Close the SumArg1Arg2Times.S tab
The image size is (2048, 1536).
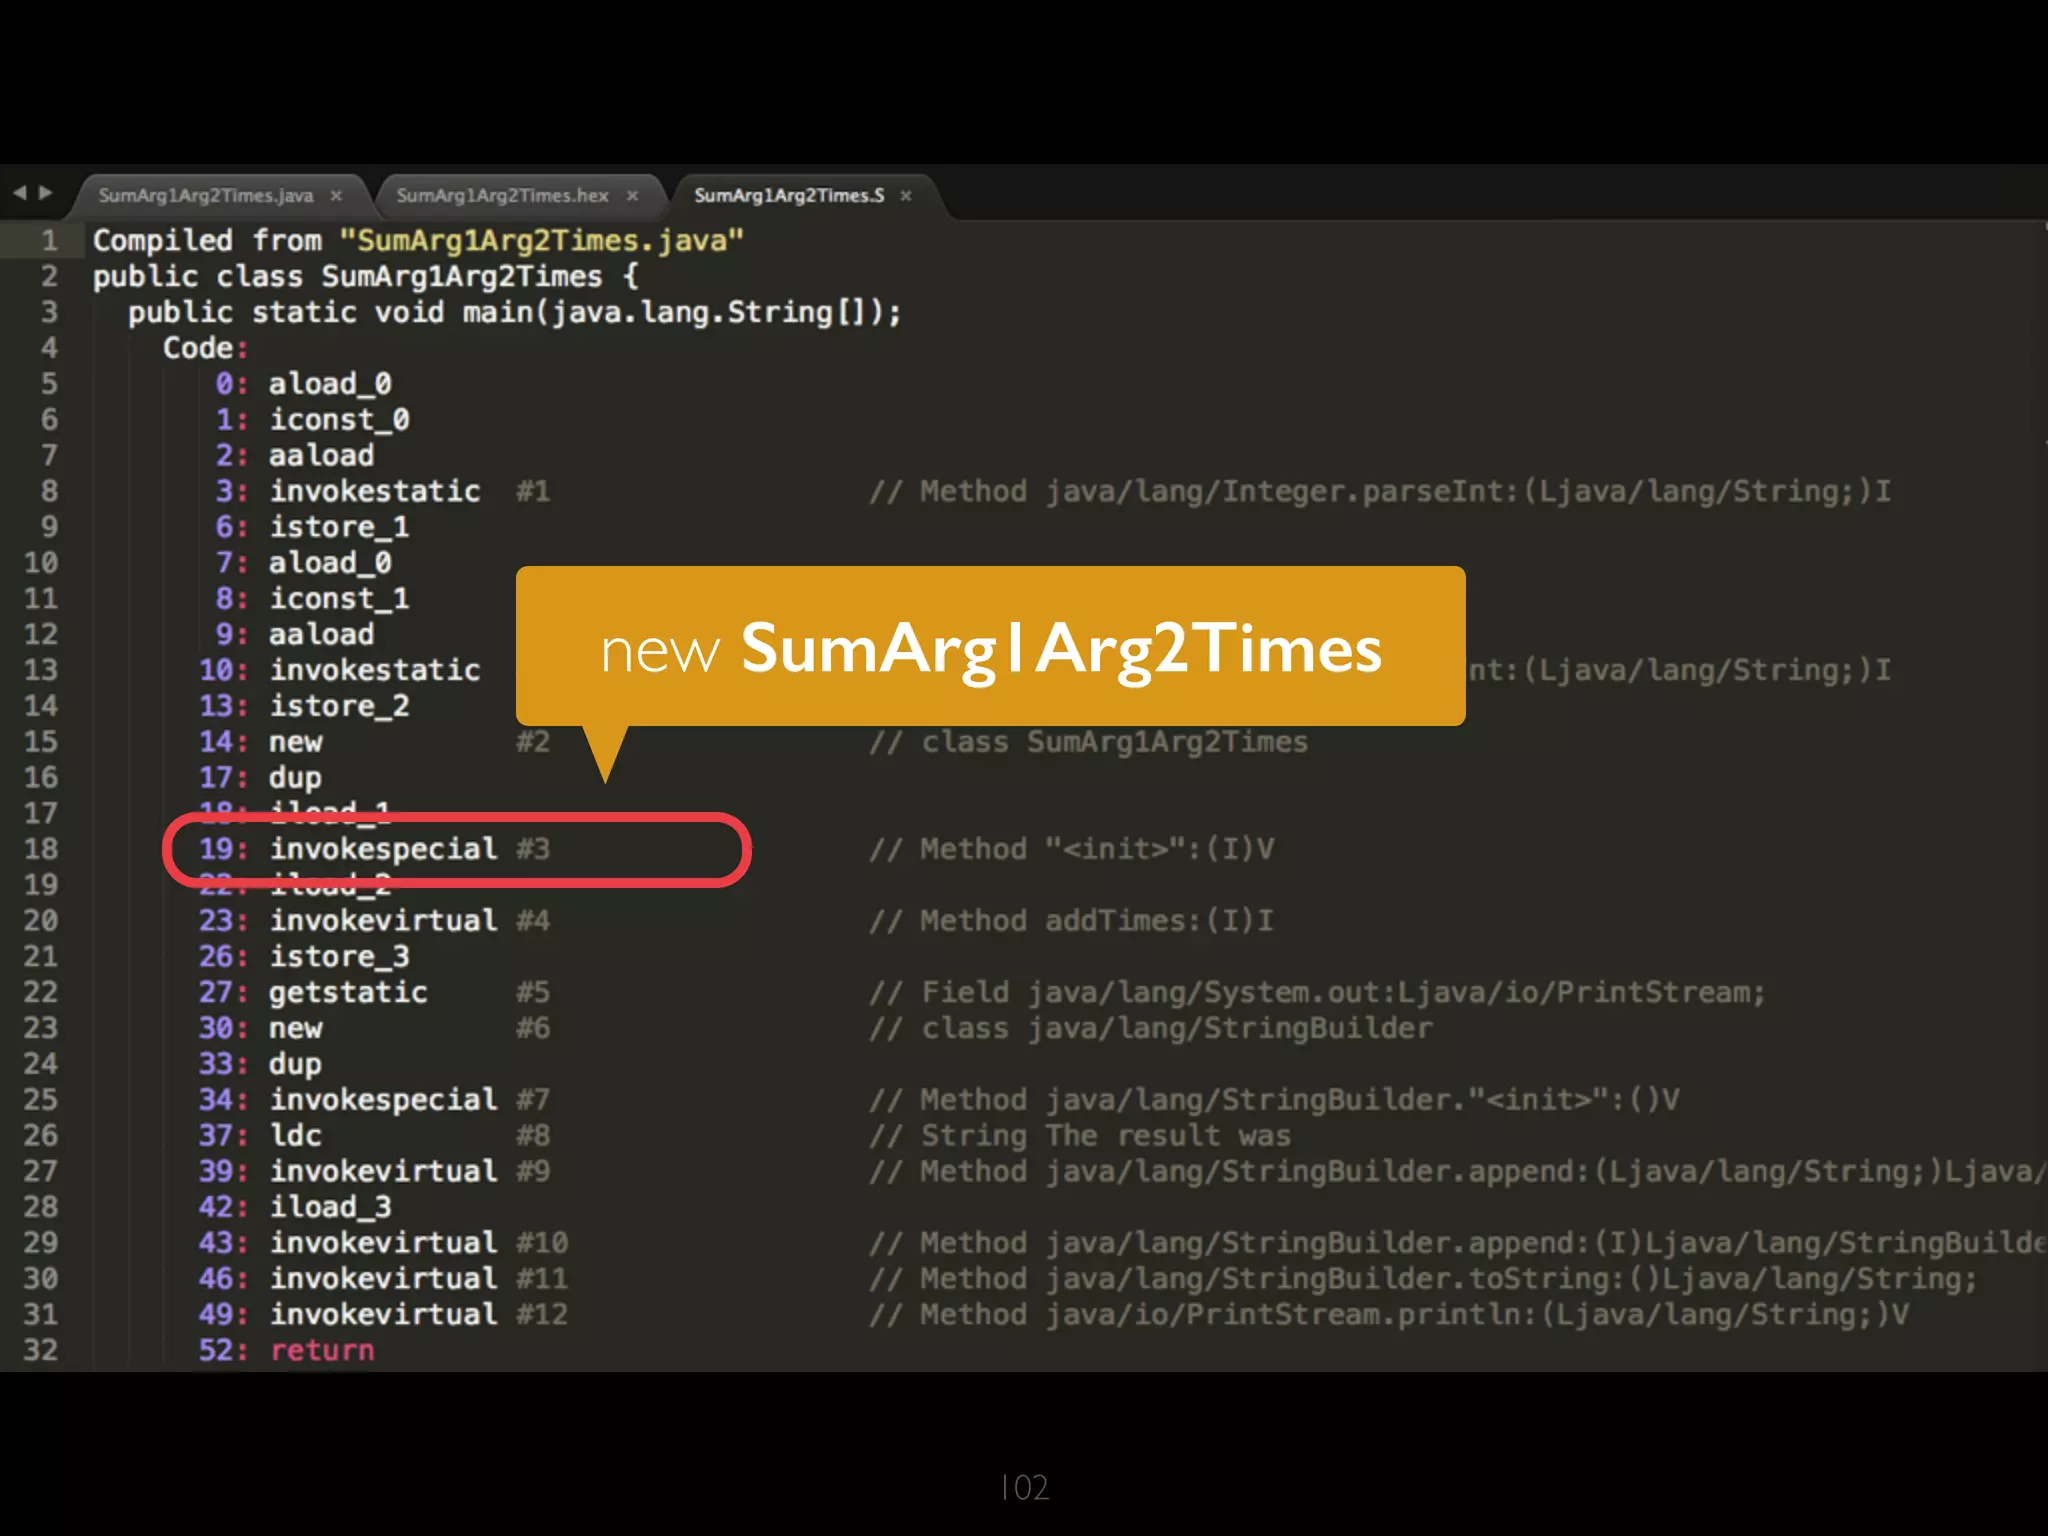[906, 196]
